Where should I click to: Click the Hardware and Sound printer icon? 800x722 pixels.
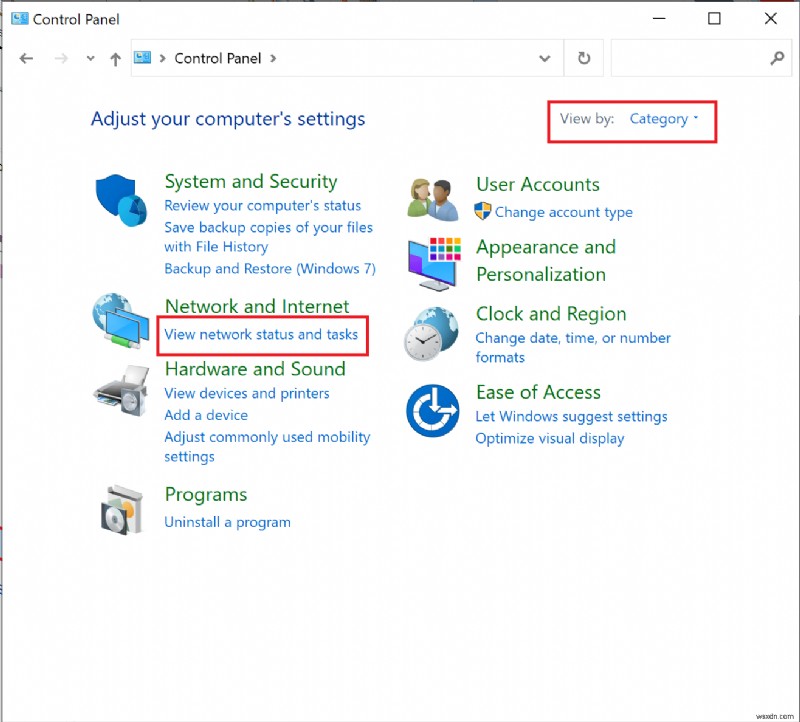[121, 389]
